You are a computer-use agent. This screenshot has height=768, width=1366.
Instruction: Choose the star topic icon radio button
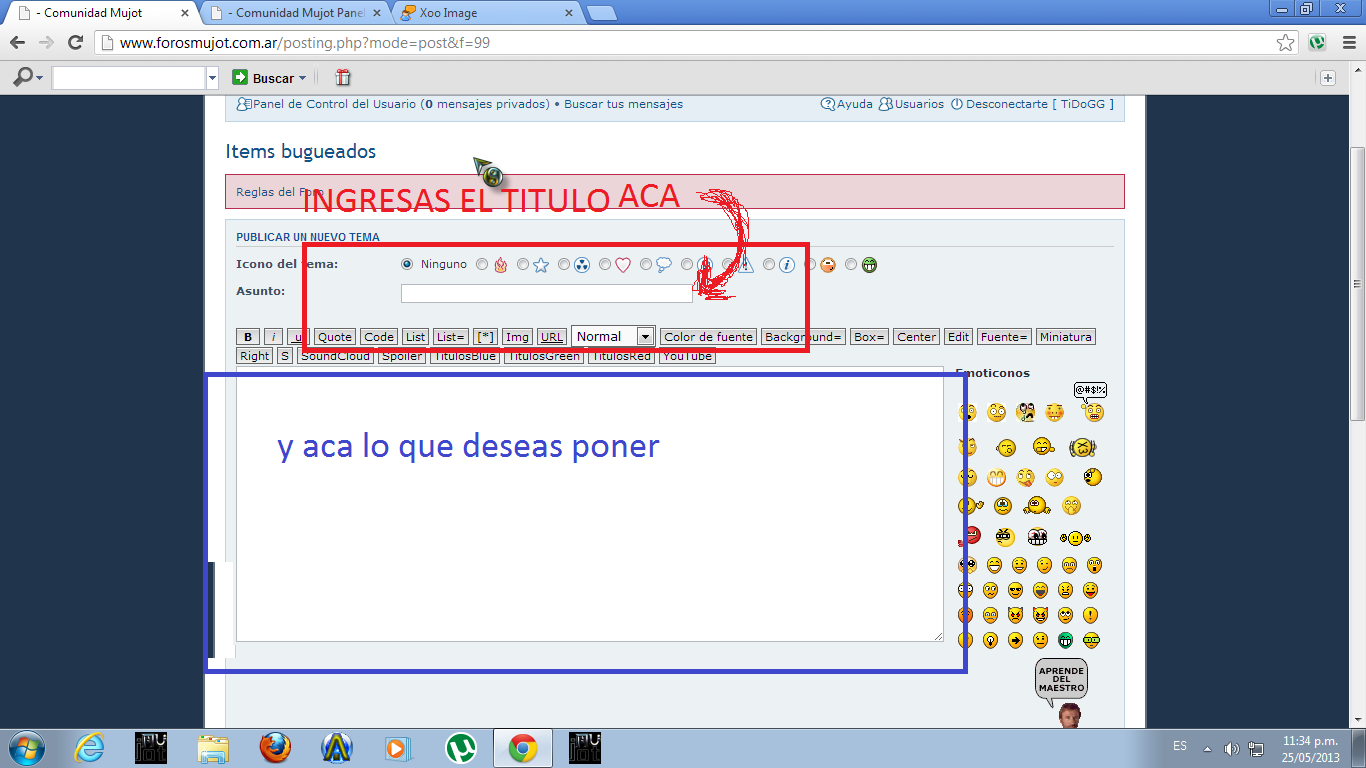point(523,265)
